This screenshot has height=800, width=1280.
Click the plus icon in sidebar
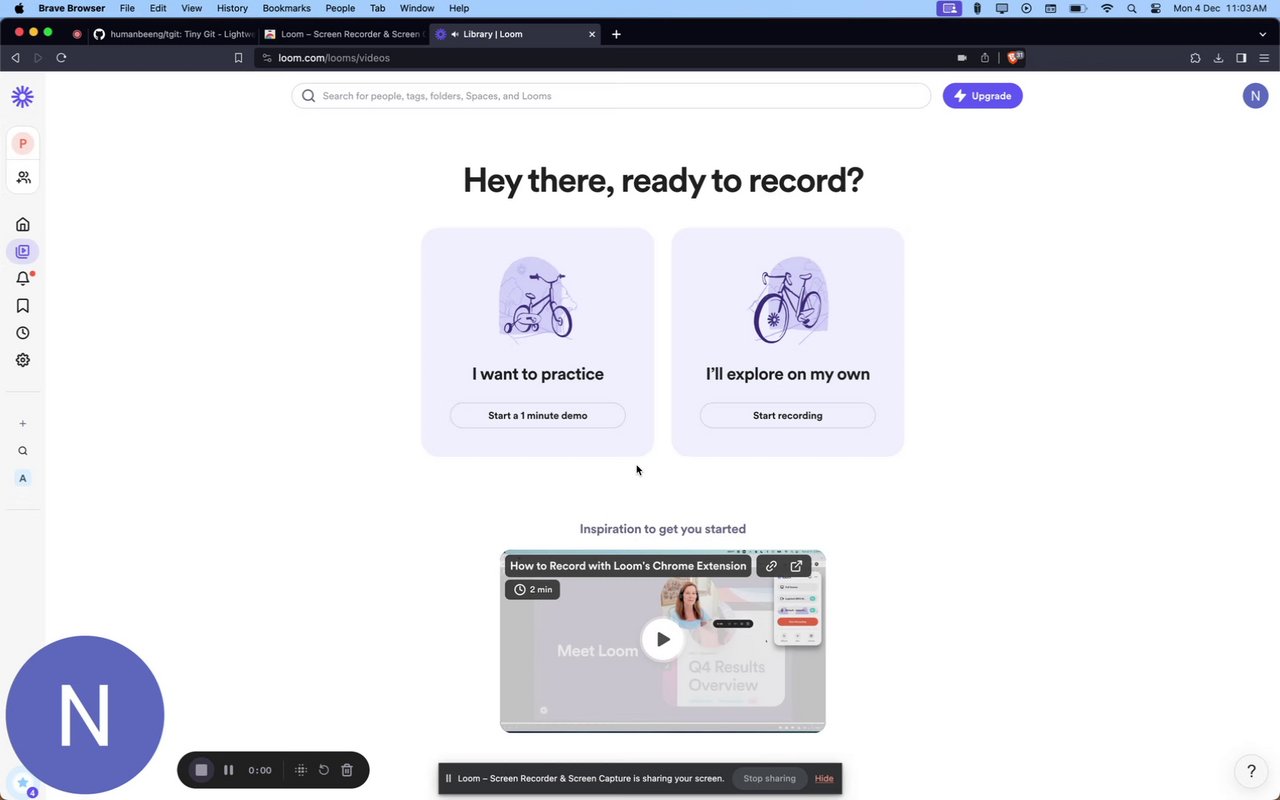point(22,423)
